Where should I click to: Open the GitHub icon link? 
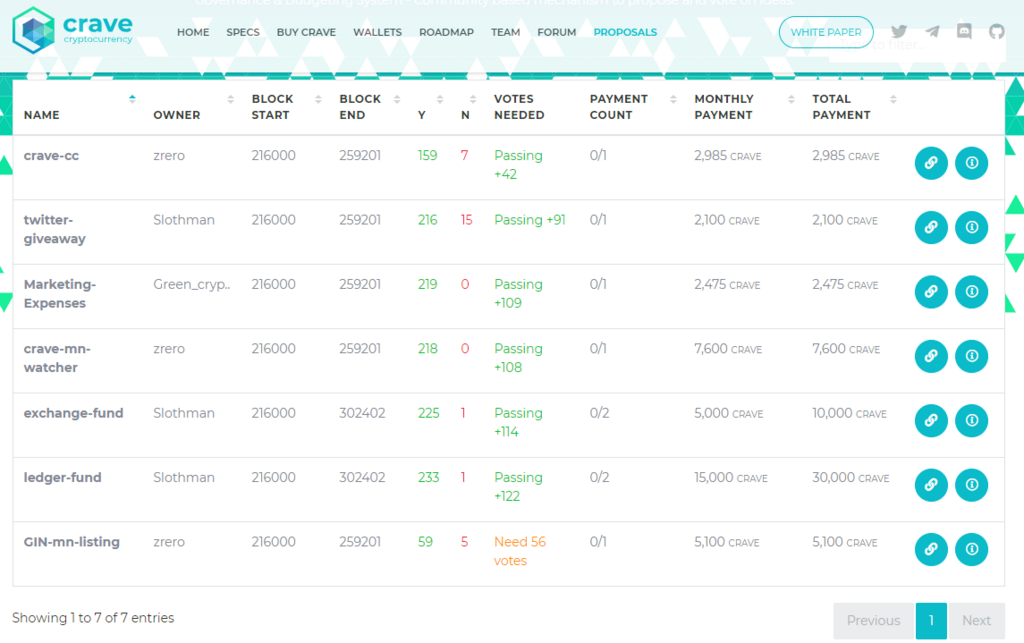coord(997,31)
